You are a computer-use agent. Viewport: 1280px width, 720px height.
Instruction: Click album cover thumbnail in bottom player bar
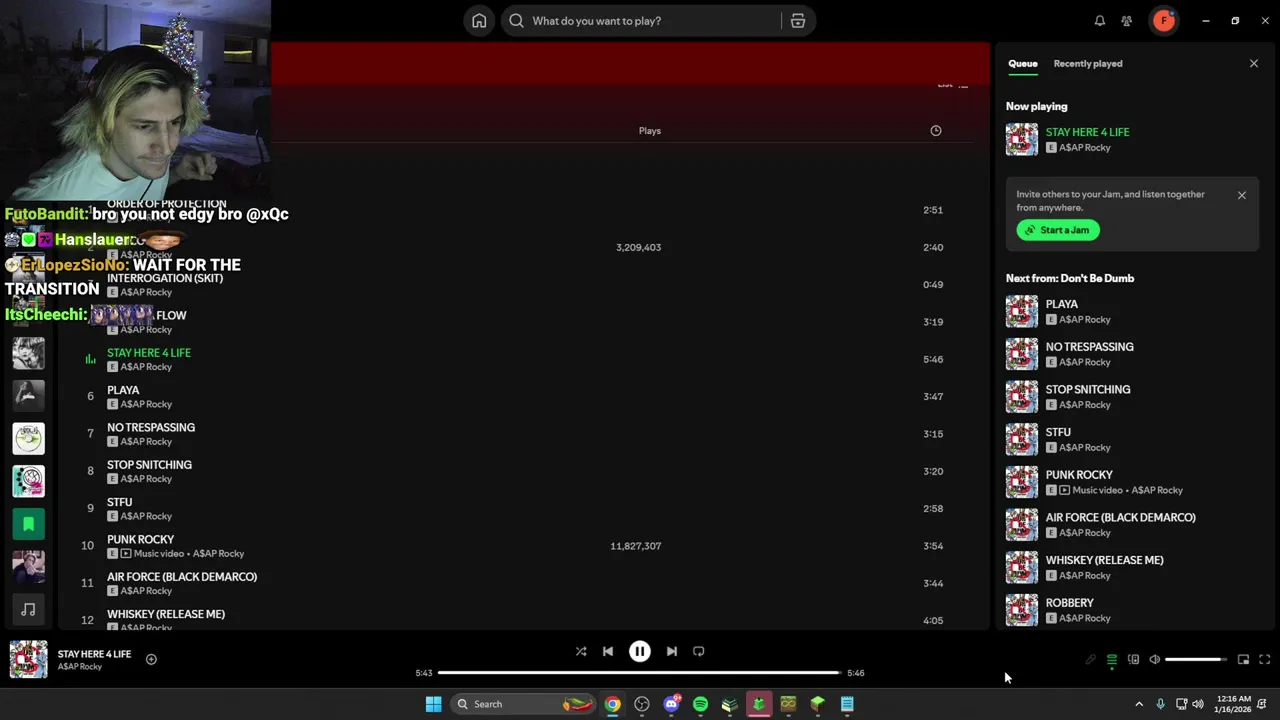28,659
